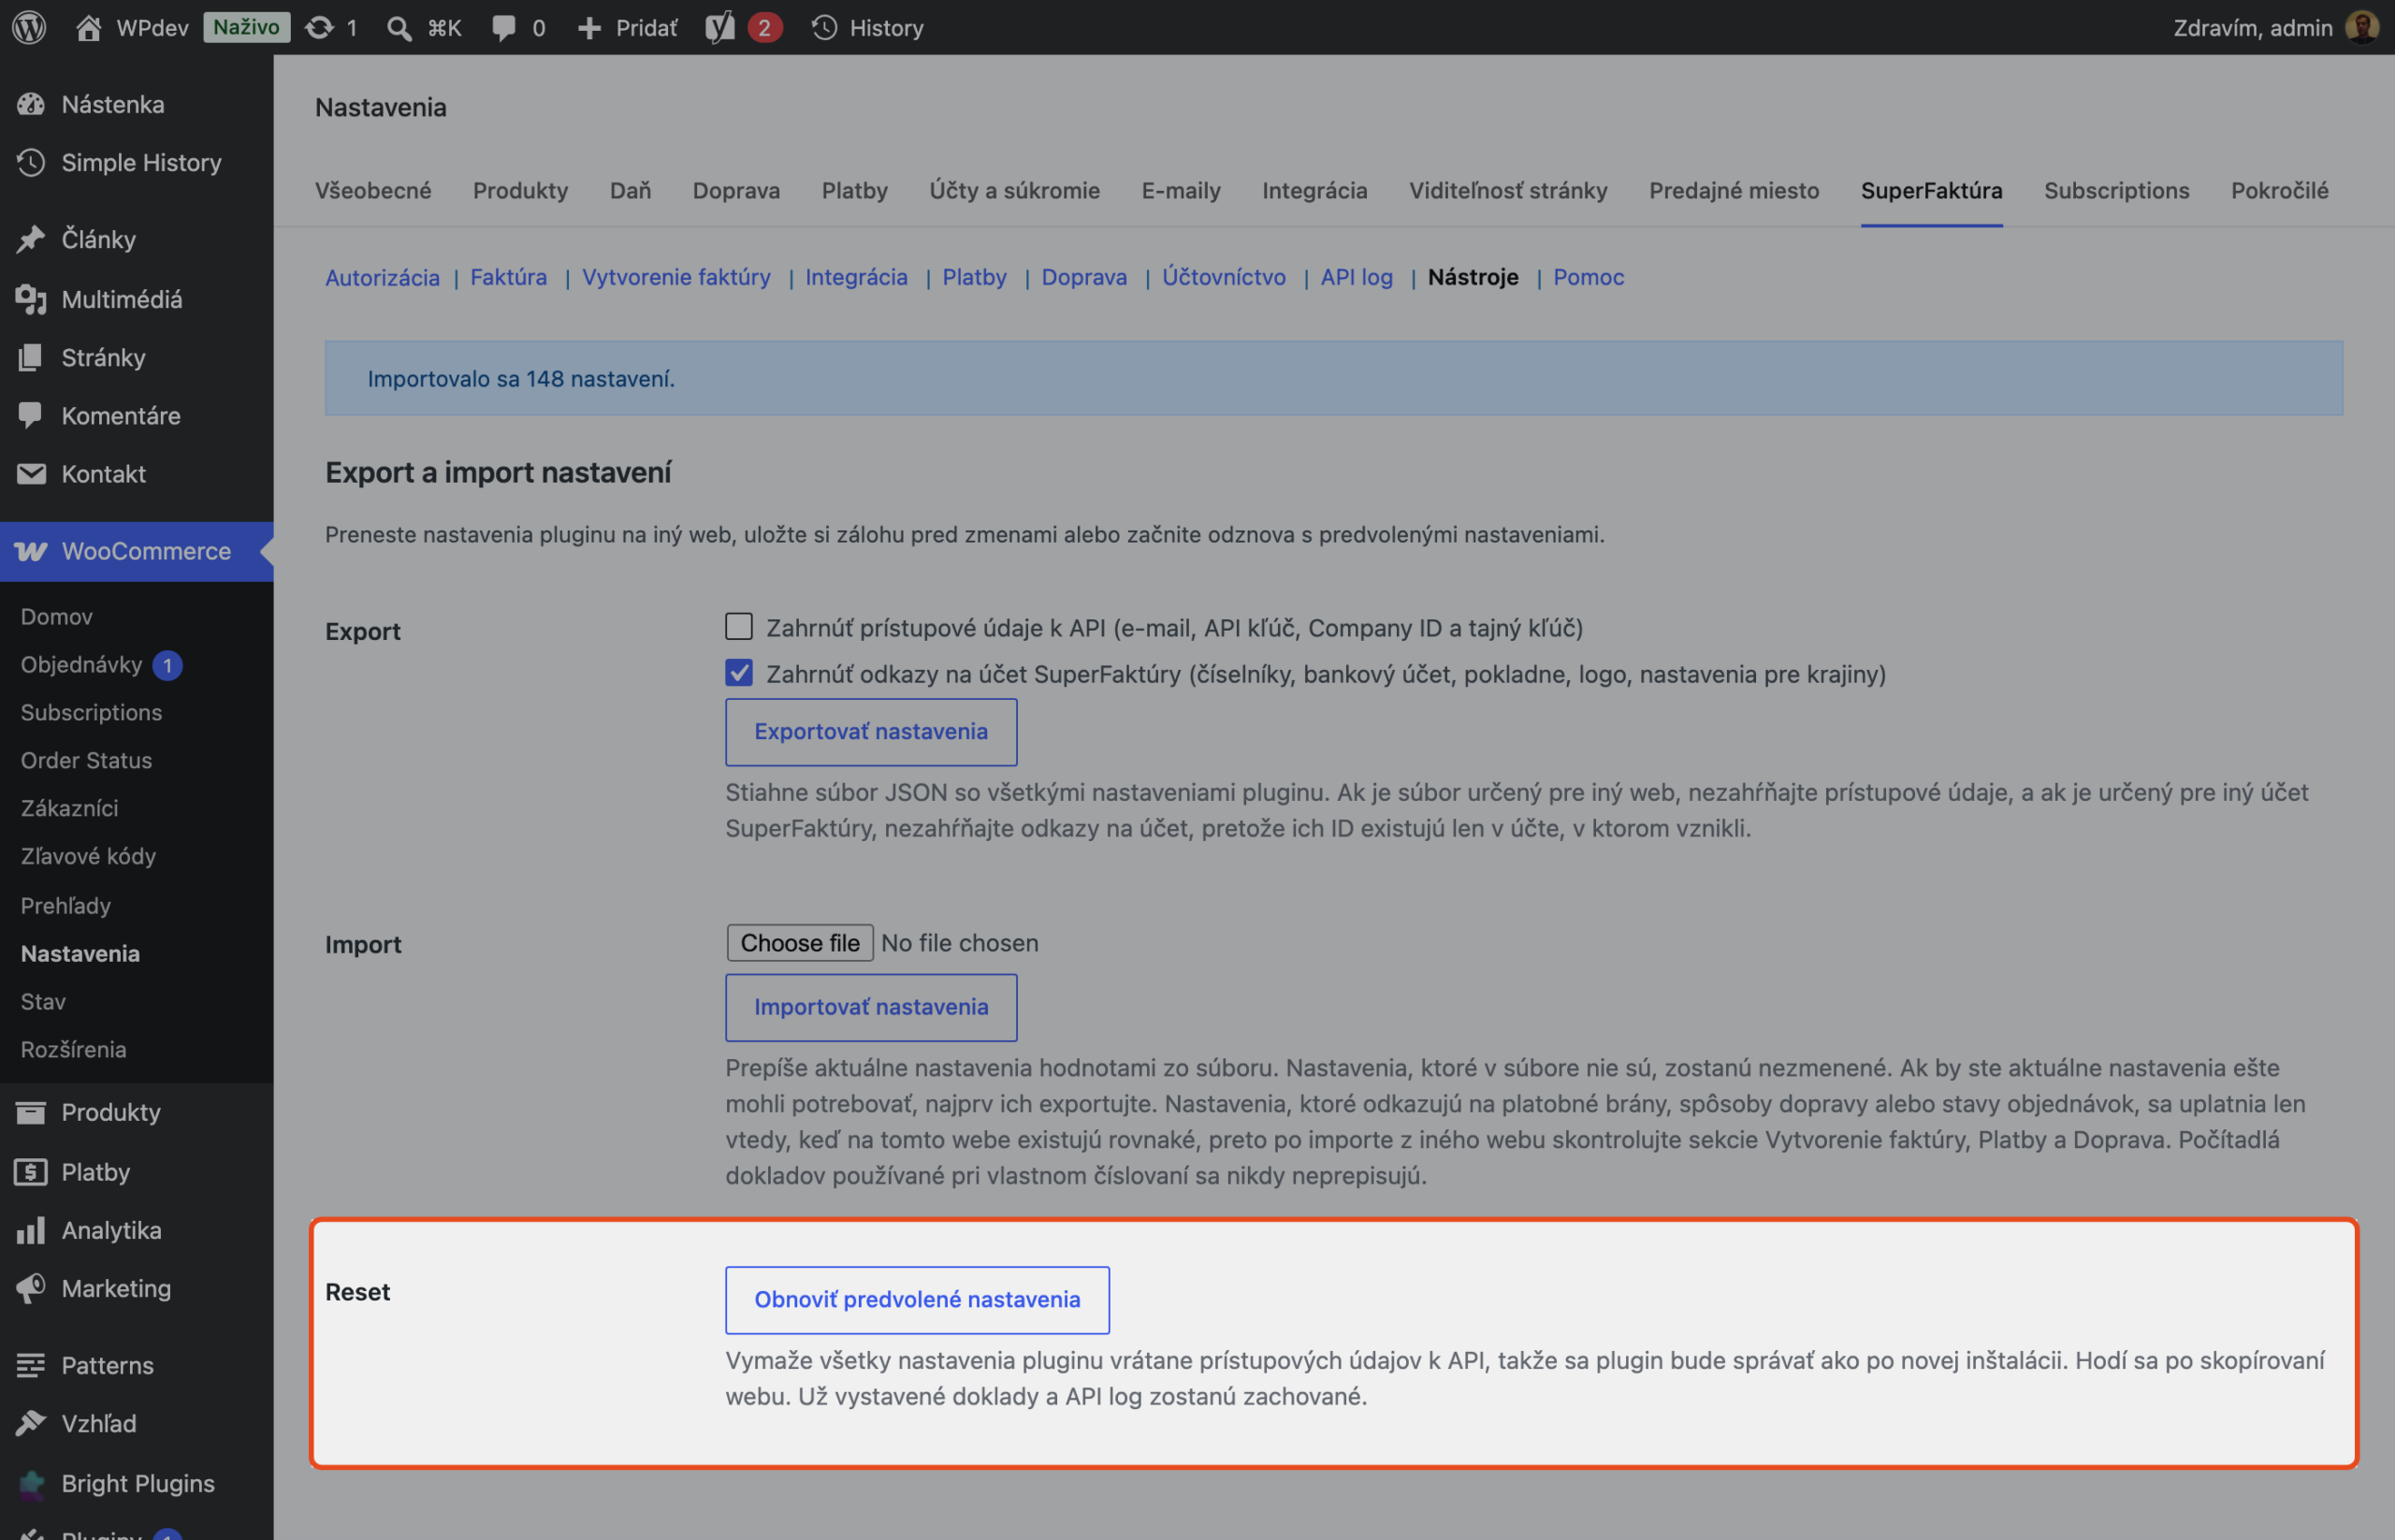Screen dimensions: 2395x1540
Task: Open the Subscriptions settings tab
Action: click(x=2116, y=190)
